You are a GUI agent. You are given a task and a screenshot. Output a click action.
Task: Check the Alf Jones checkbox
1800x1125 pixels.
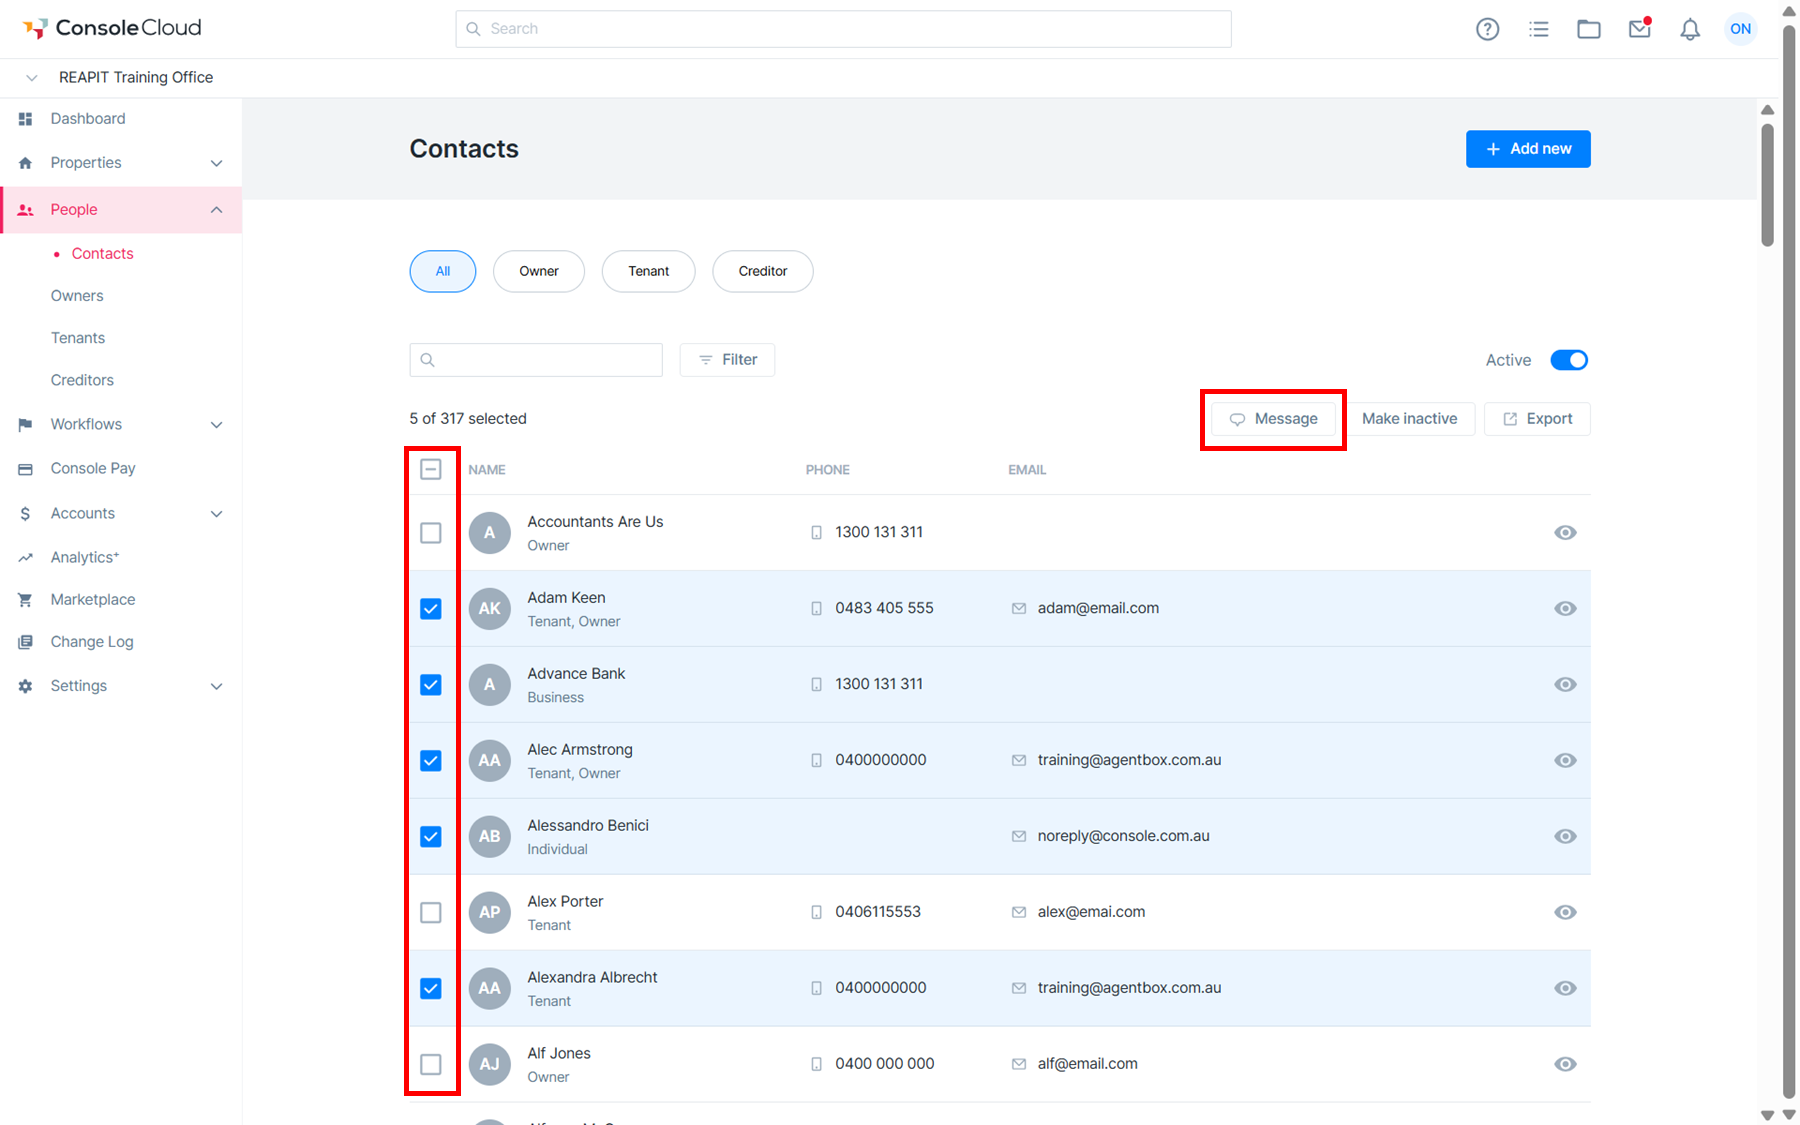point(431,1065)
